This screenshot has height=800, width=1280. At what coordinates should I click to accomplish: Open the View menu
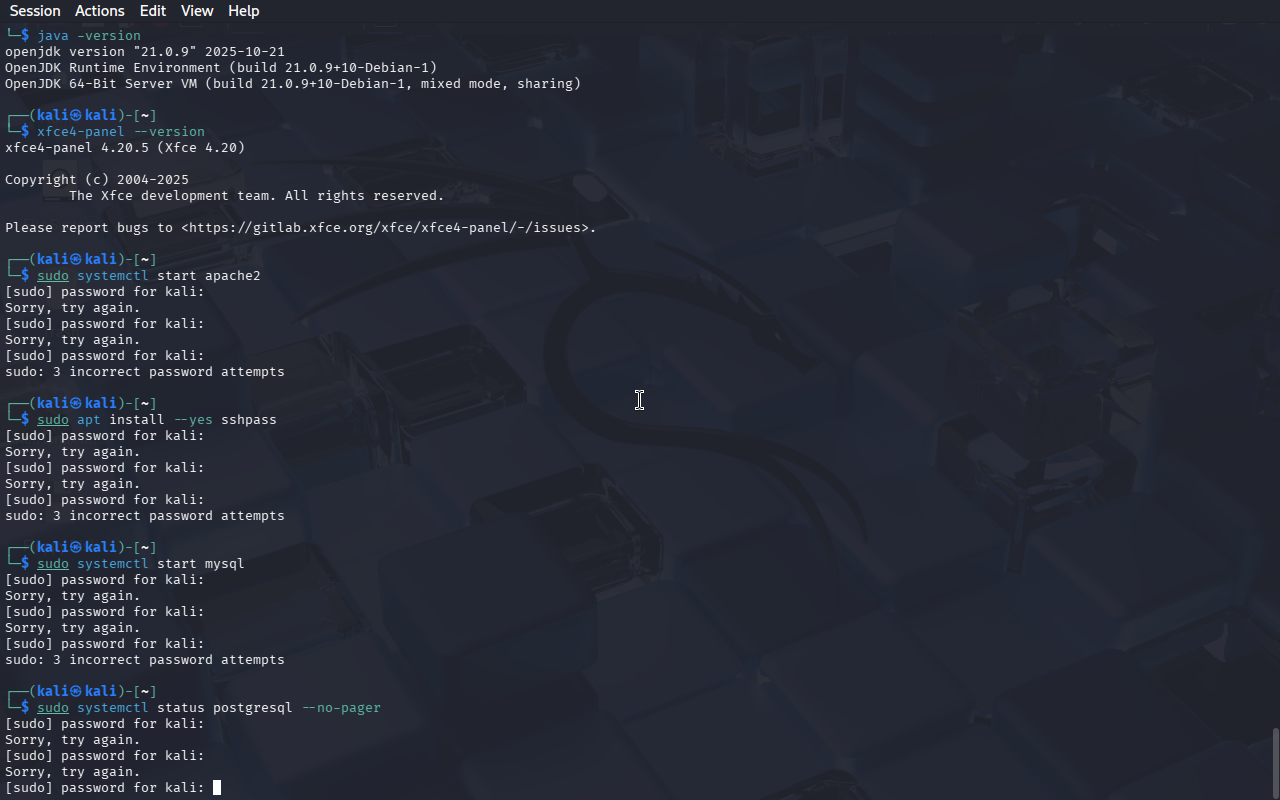(x=197, y=11)
